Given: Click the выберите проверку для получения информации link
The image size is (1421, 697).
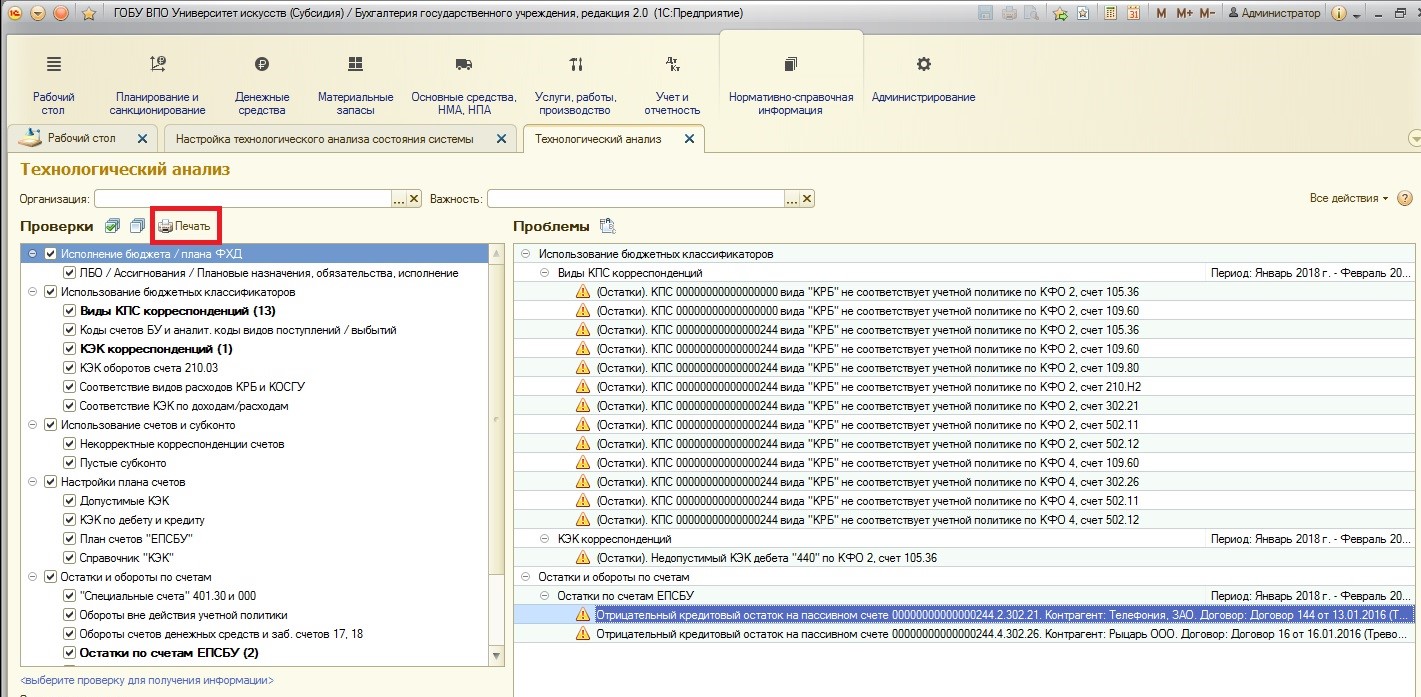Looking at the screenshot, I should 147,680.
